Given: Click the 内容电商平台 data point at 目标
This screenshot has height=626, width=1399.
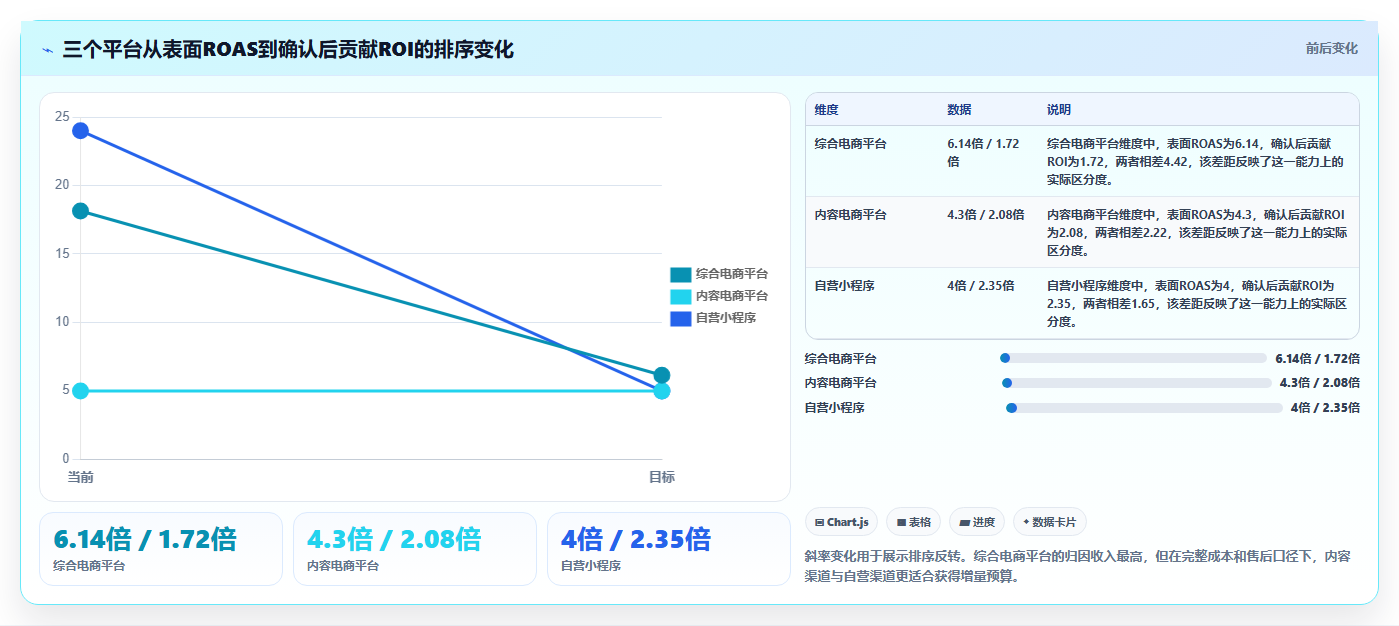Looking at the screenshot, I should [x=662, y=391].
